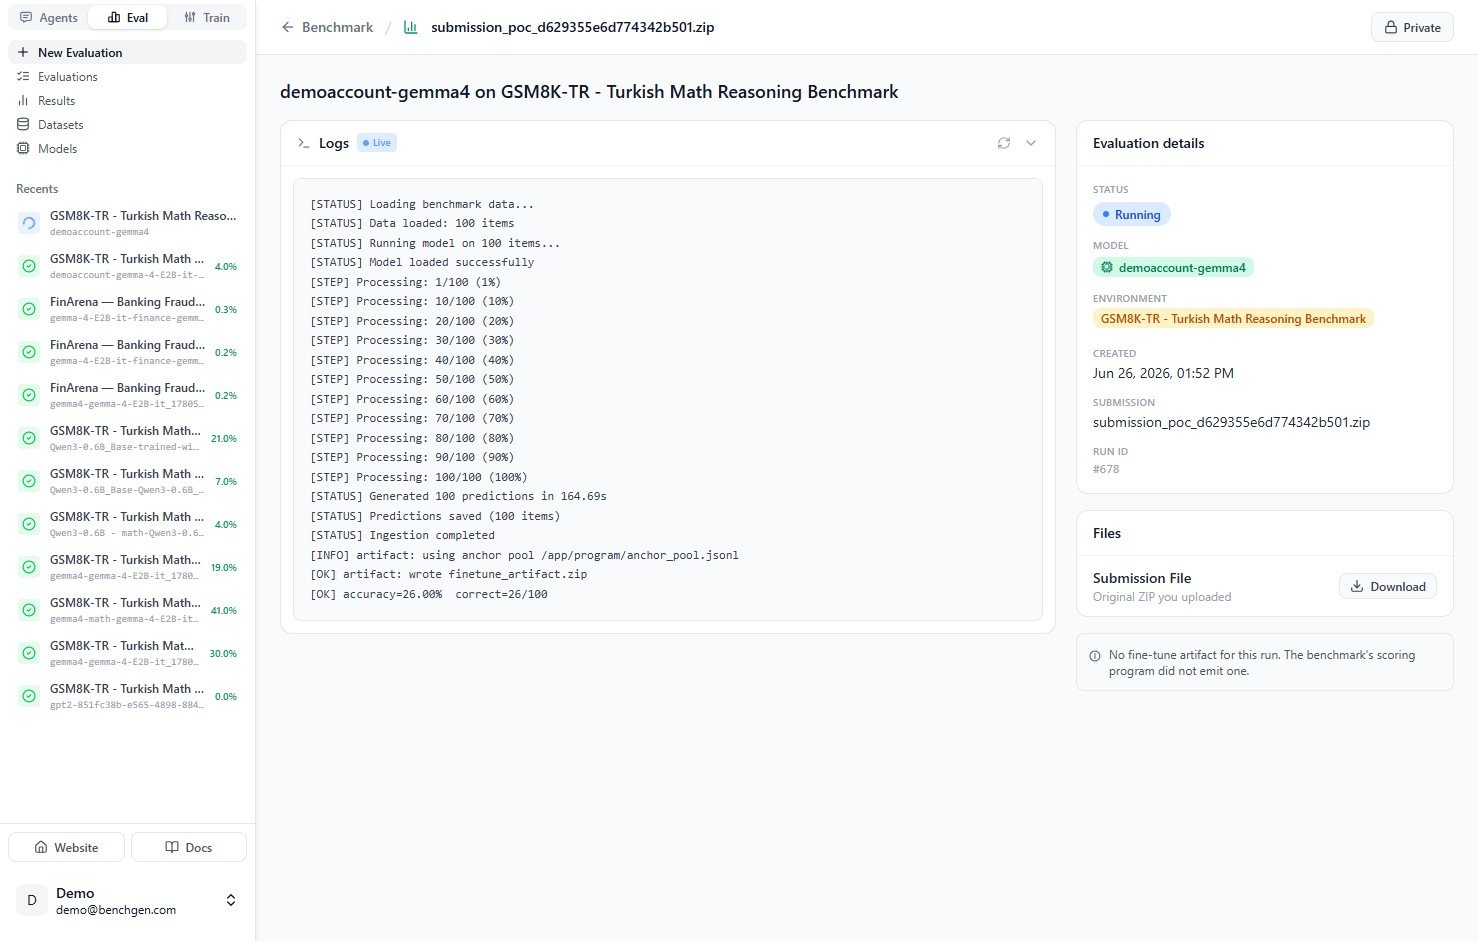Open Results in sidebar
The image size is (1478, 941).
(x=127, y=100)
